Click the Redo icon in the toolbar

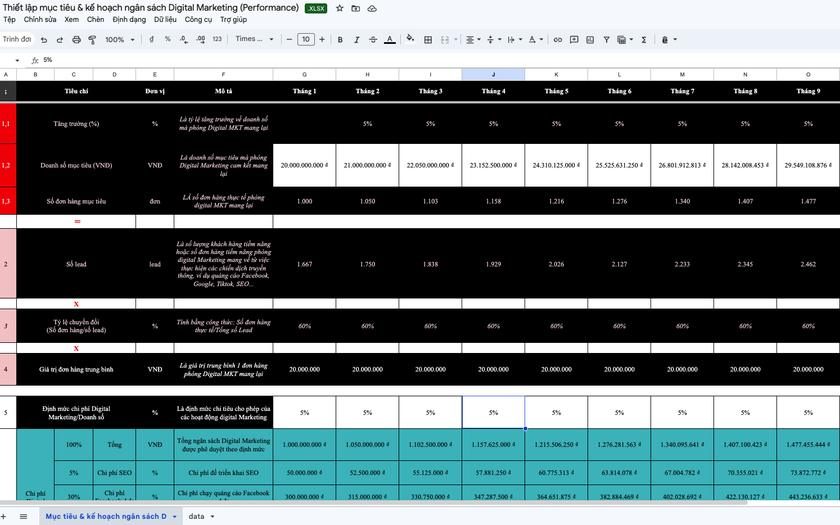pos(59,40)
